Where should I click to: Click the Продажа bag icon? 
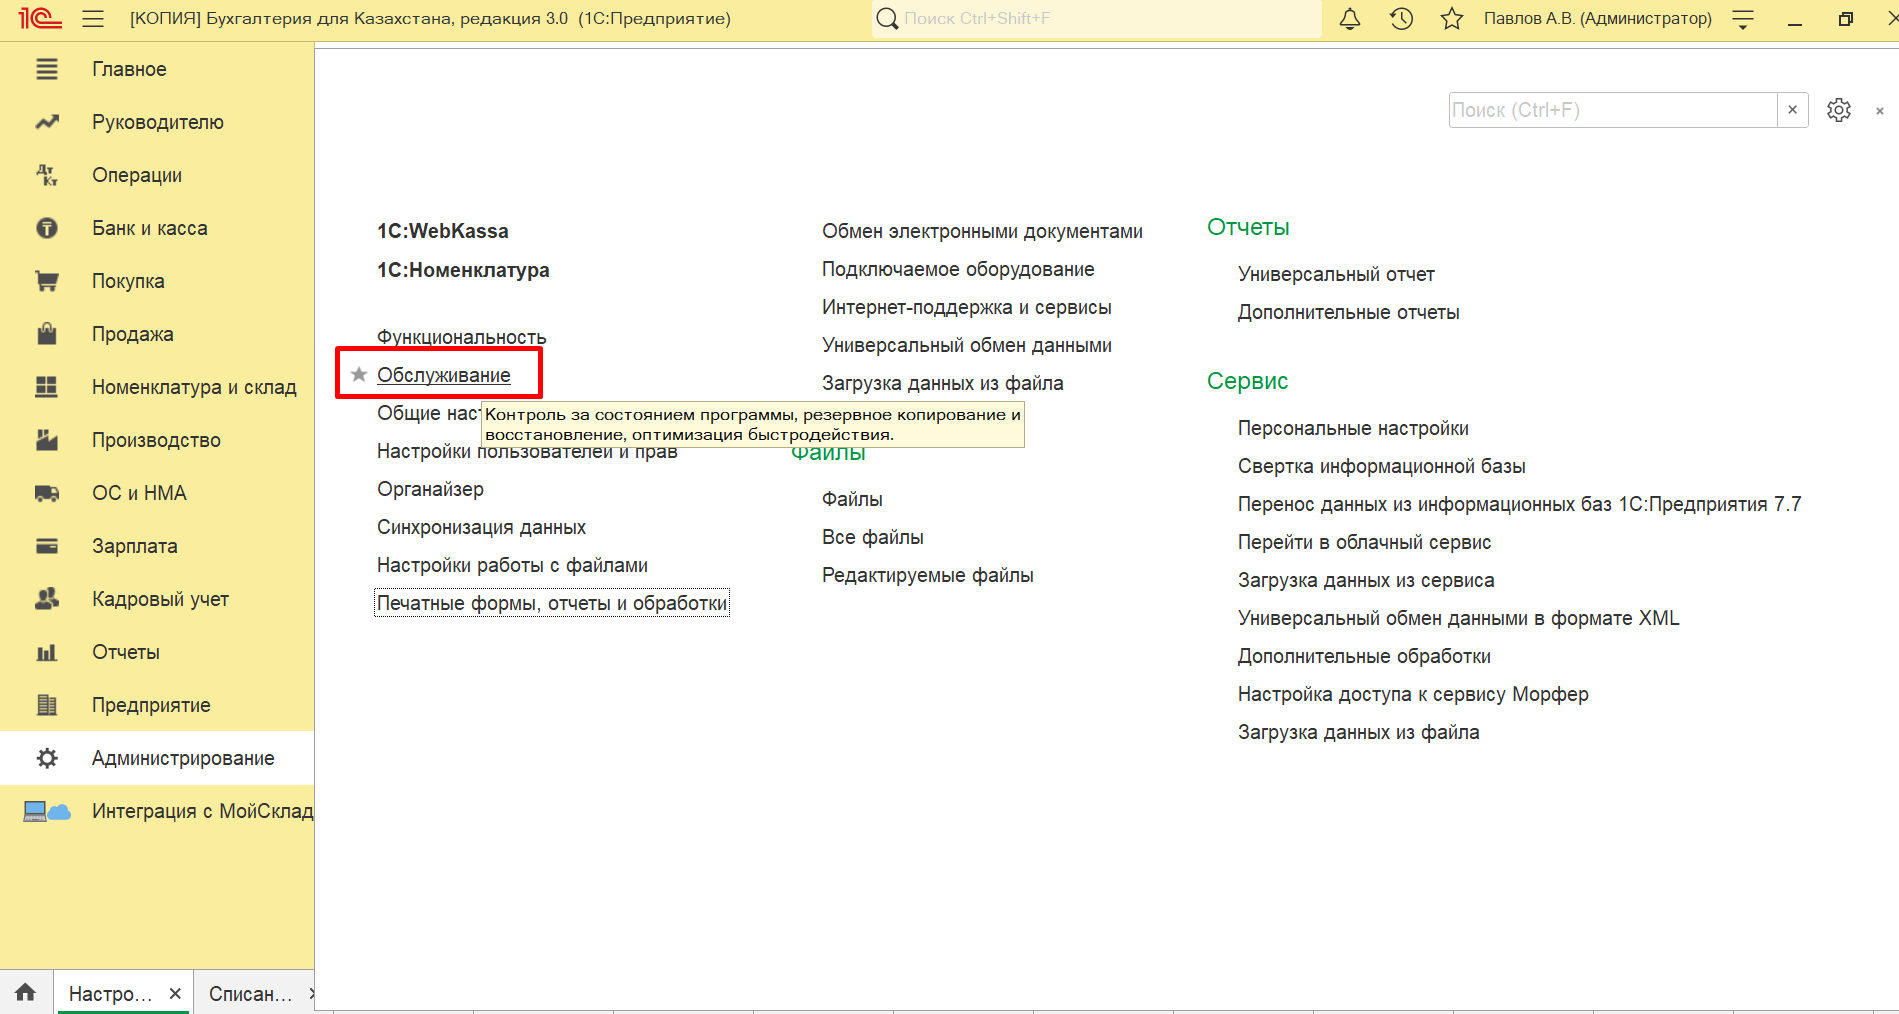tap(47, 334)
